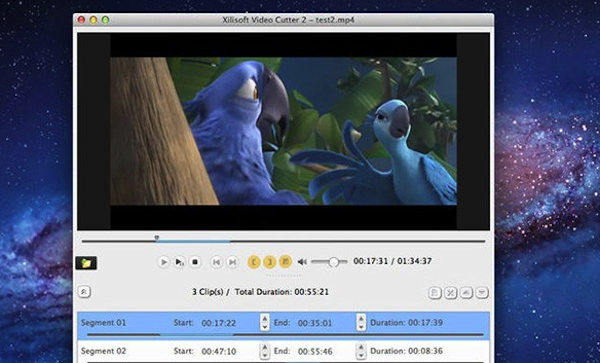The height and width of the screenshot is (363, 600).
Task: Decrease the Segment 01 end time
Action: point(361,327)
